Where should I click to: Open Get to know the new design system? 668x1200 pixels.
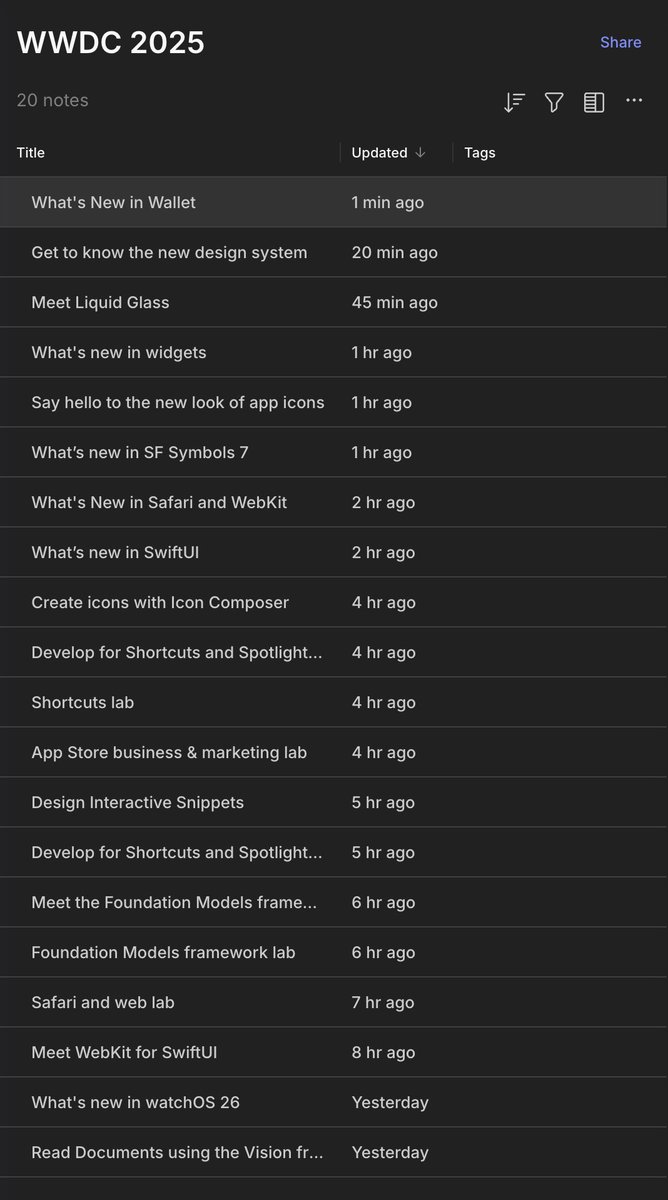pos(334,252)
